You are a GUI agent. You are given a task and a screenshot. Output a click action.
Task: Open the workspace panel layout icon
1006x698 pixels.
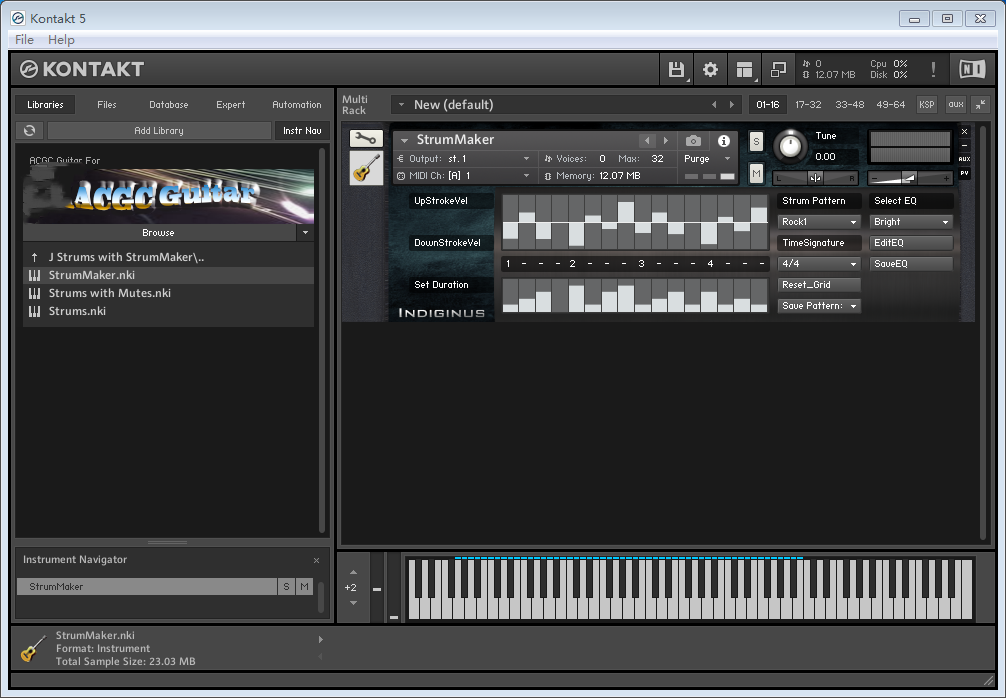[x=744, y=69]
